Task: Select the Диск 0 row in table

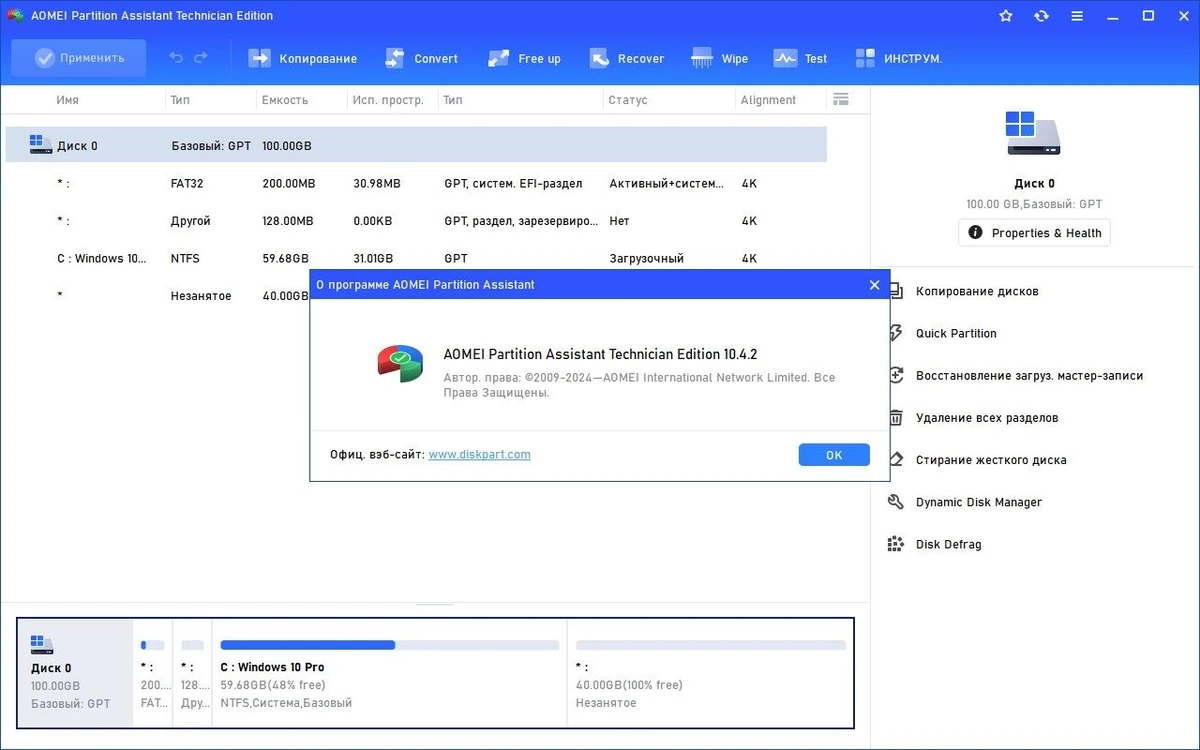Action: 416,145
